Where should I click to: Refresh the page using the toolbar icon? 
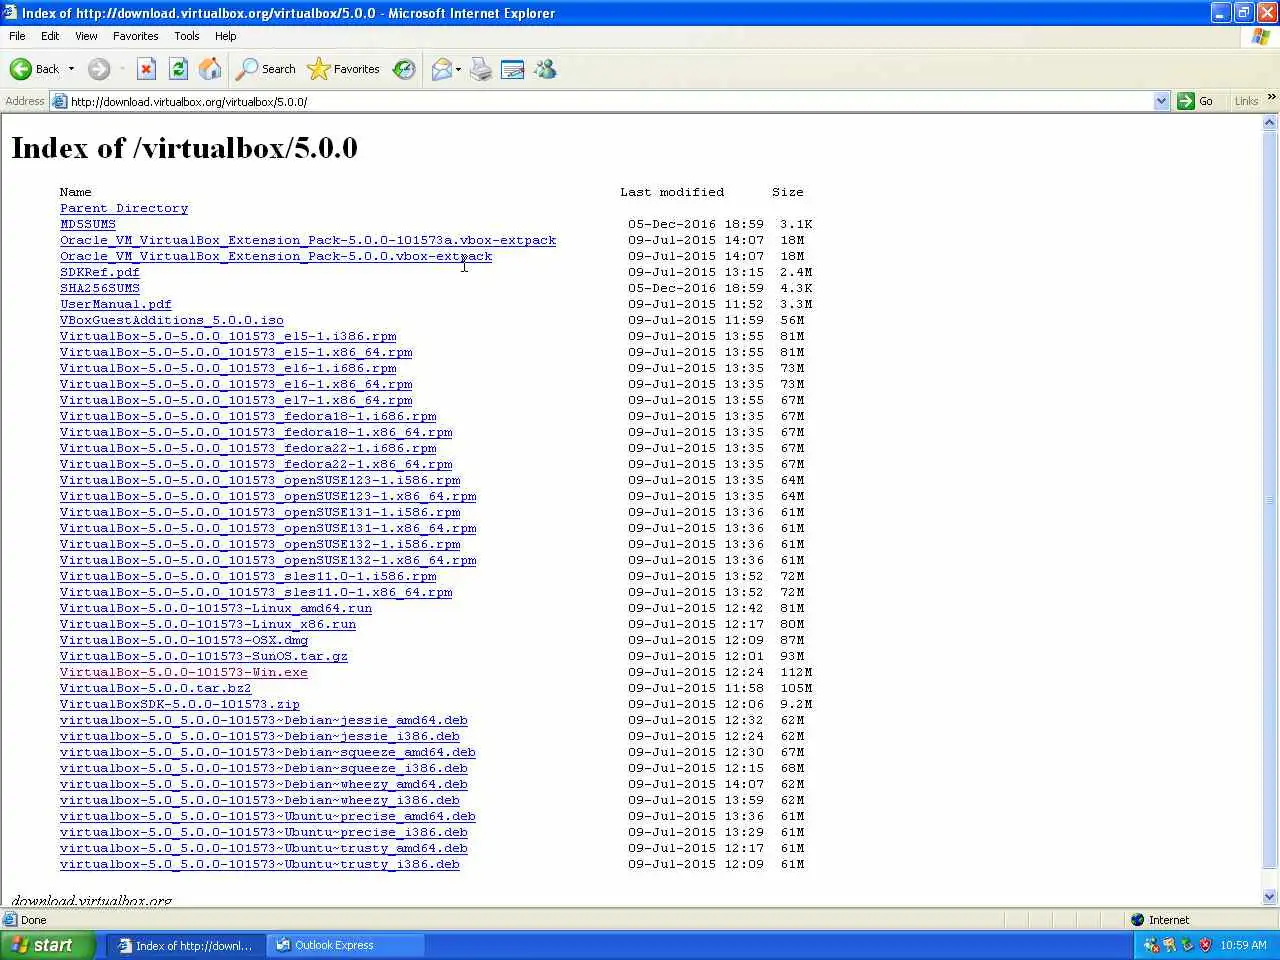[x=178, y=69]
